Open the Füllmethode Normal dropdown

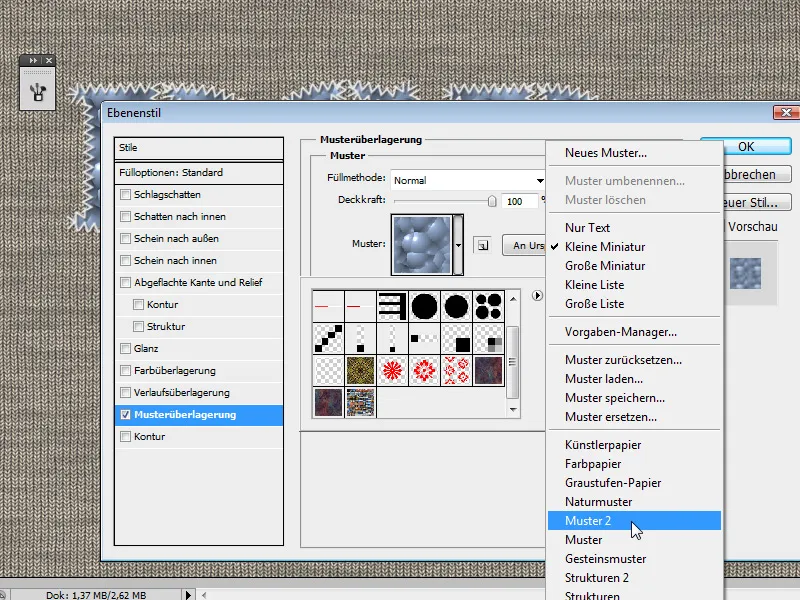(468, 180)
